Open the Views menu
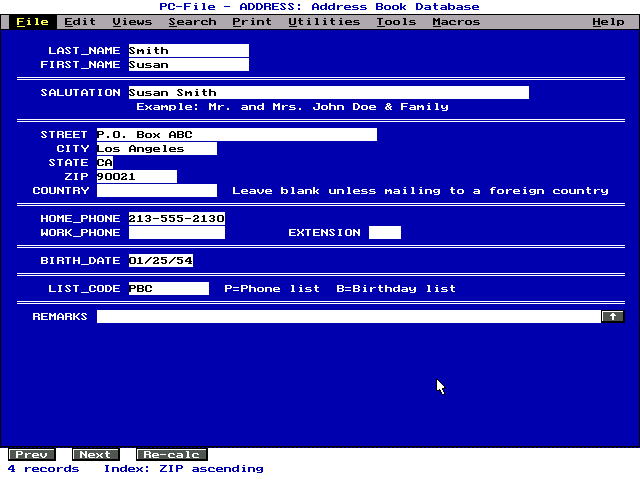The image size is (640, 480). pos(132,22)
